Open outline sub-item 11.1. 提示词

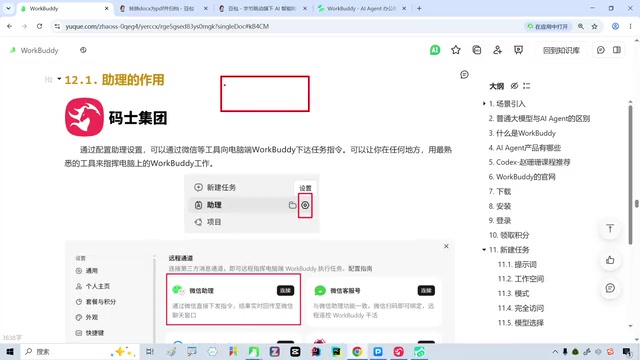[517, 264]
